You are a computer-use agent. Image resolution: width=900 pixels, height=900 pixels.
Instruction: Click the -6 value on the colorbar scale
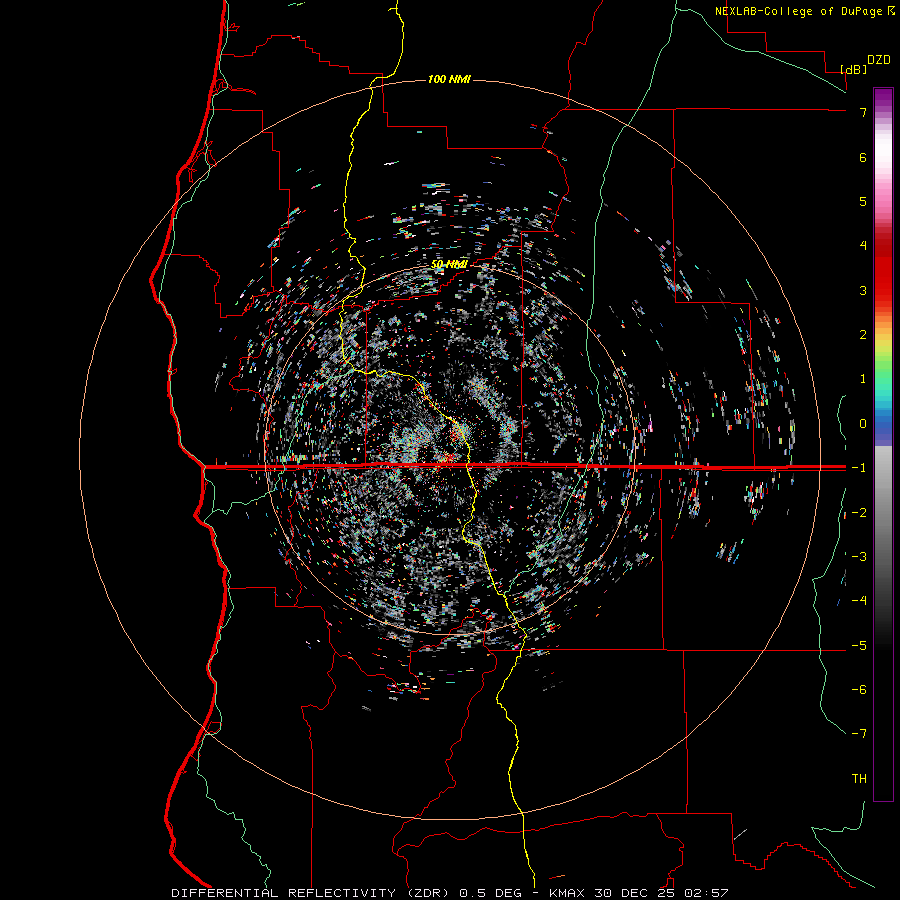[859, 690]
